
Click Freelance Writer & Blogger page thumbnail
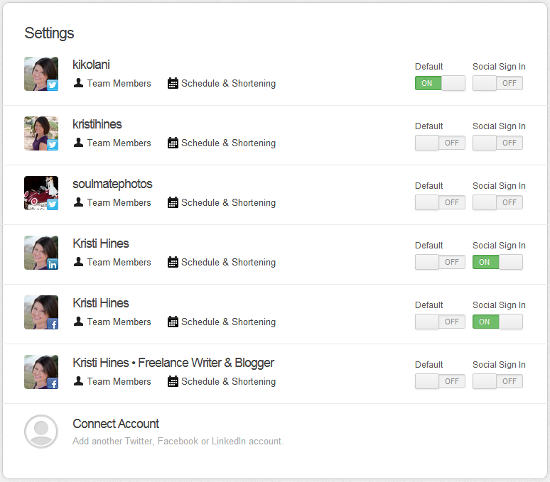click(x=41, y=372)
